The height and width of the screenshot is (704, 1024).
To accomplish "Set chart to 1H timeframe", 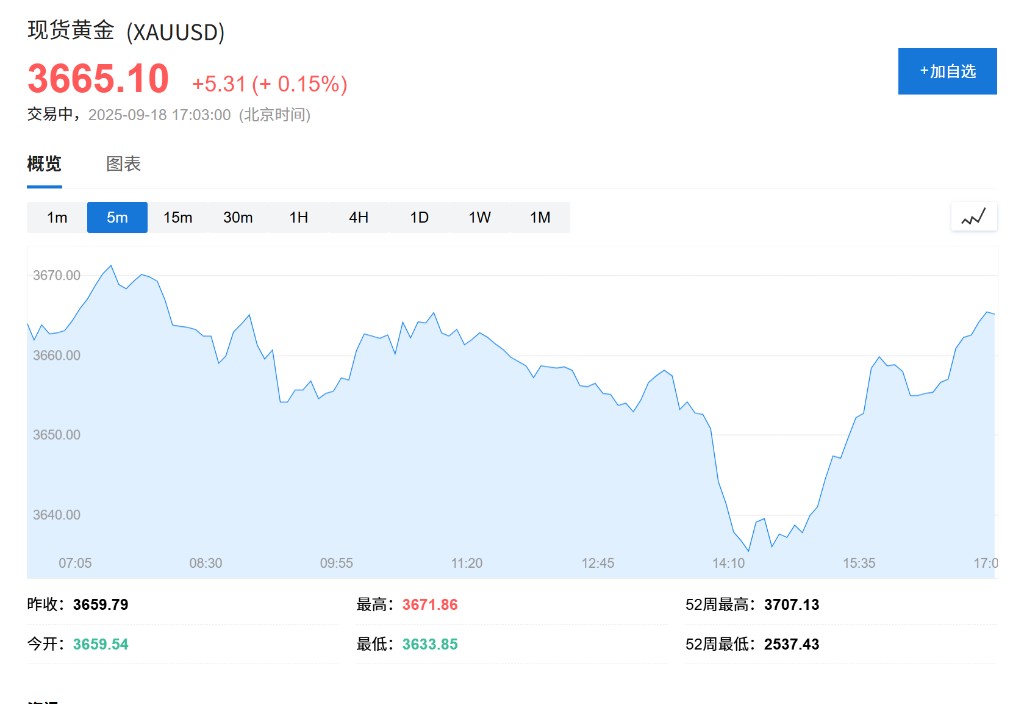I will (298, 217).
